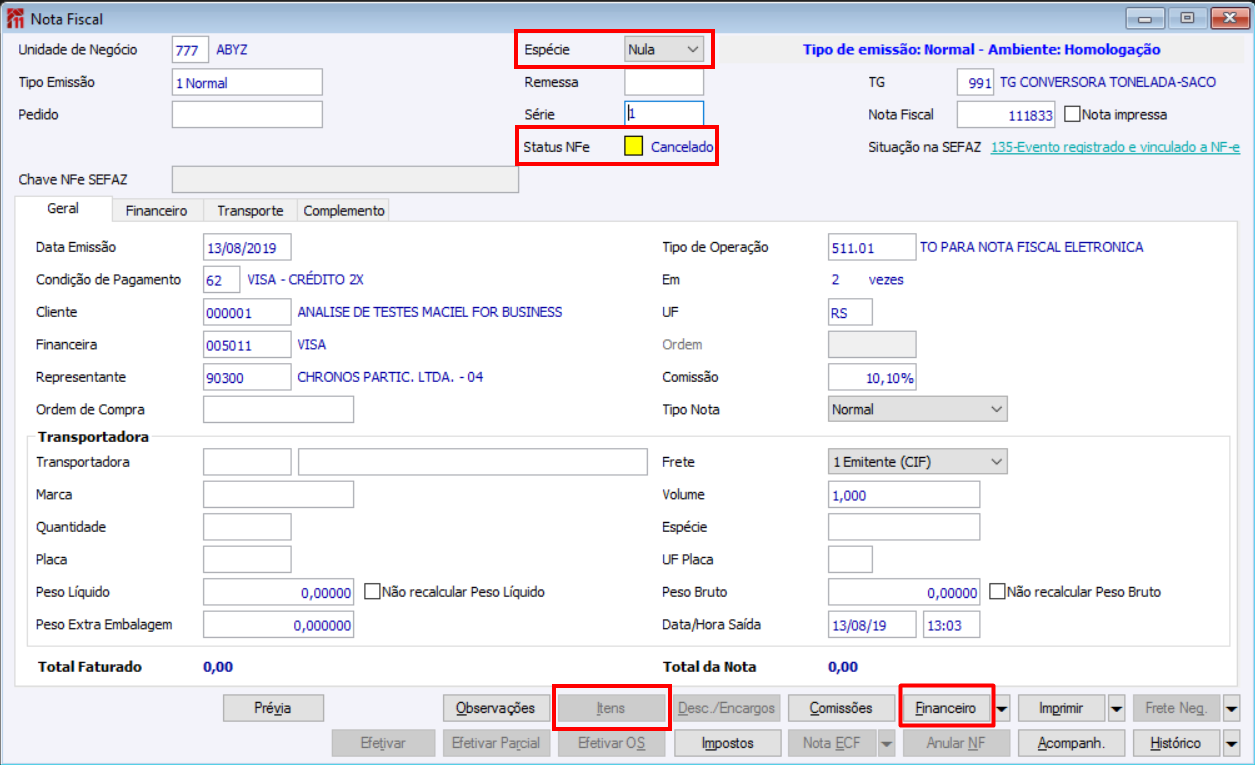Click the UF field with RS

coord(850,312)
